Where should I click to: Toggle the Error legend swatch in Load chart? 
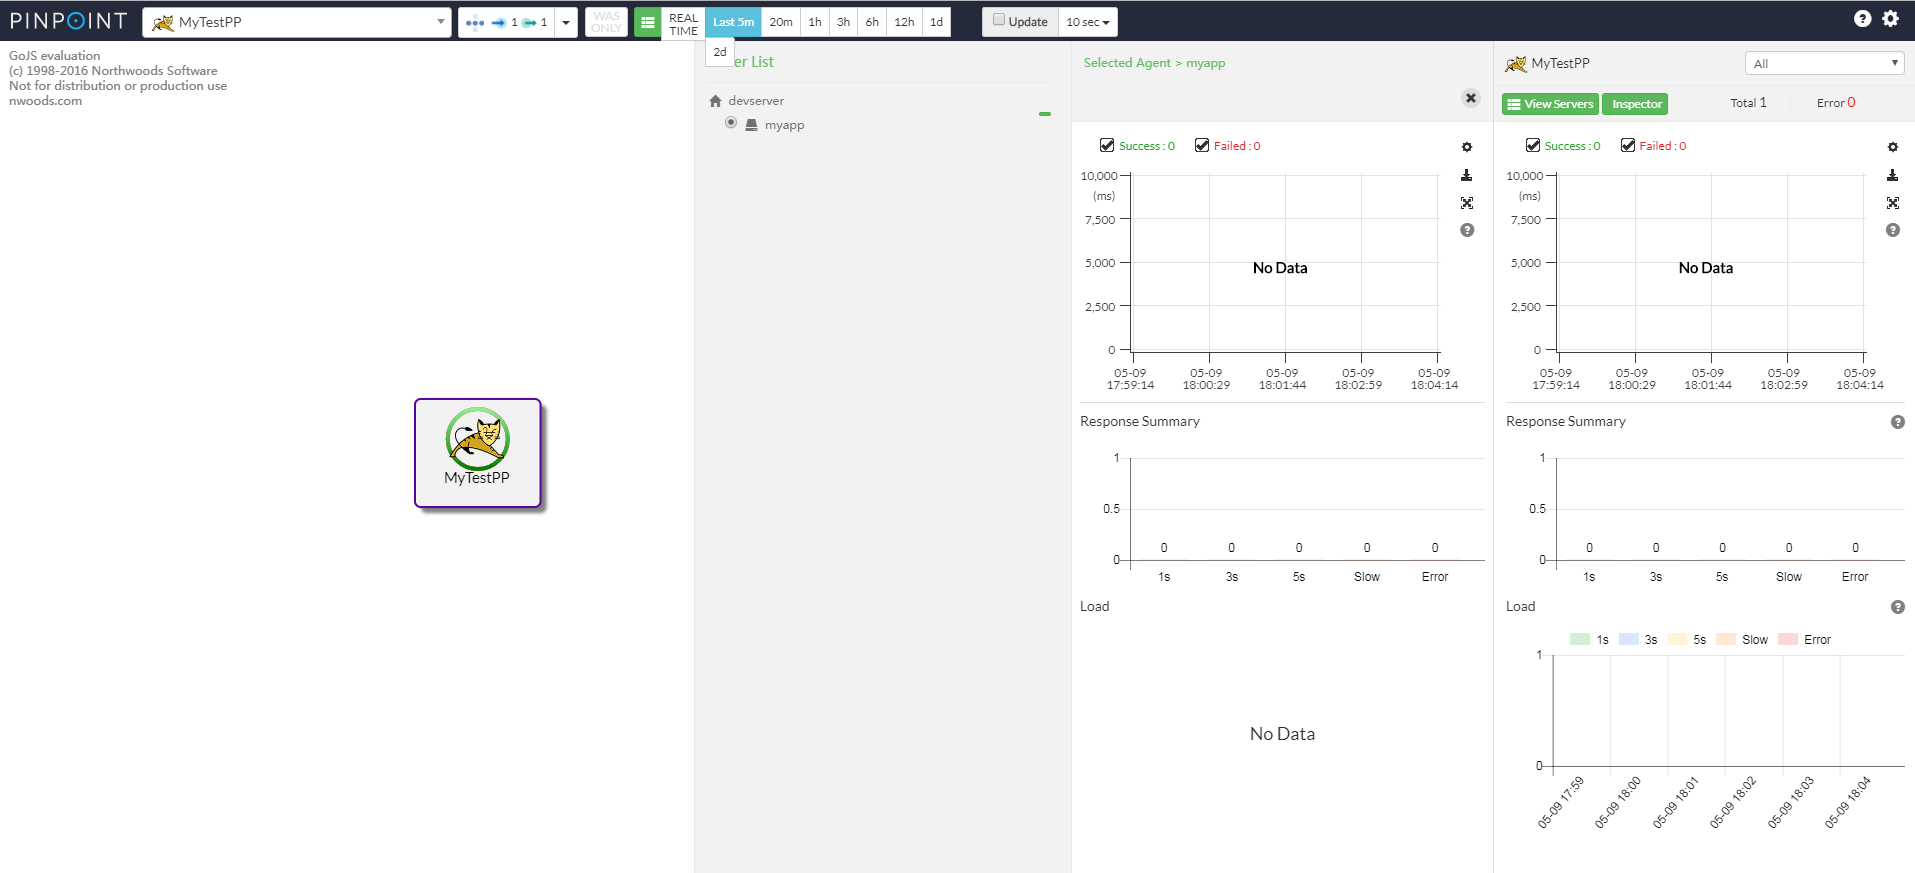click(1788, 639)
